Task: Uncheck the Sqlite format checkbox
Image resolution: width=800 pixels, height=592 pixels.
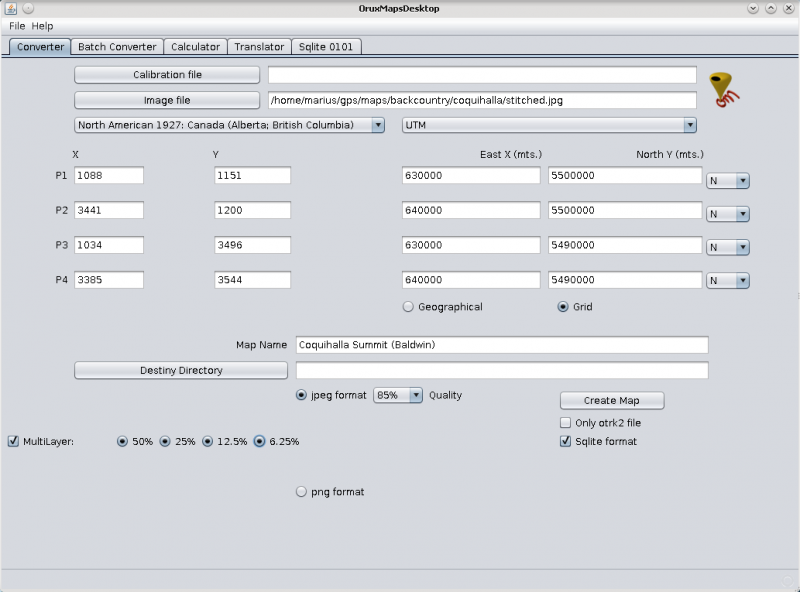Action: pyautogui.click(x=566, y=441)
